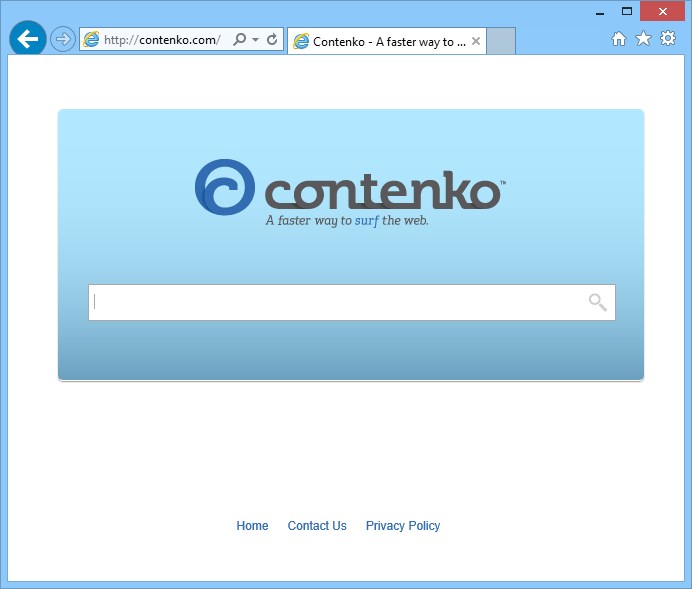Maximize the browser window
692x589 pixels.
point(627,11)
